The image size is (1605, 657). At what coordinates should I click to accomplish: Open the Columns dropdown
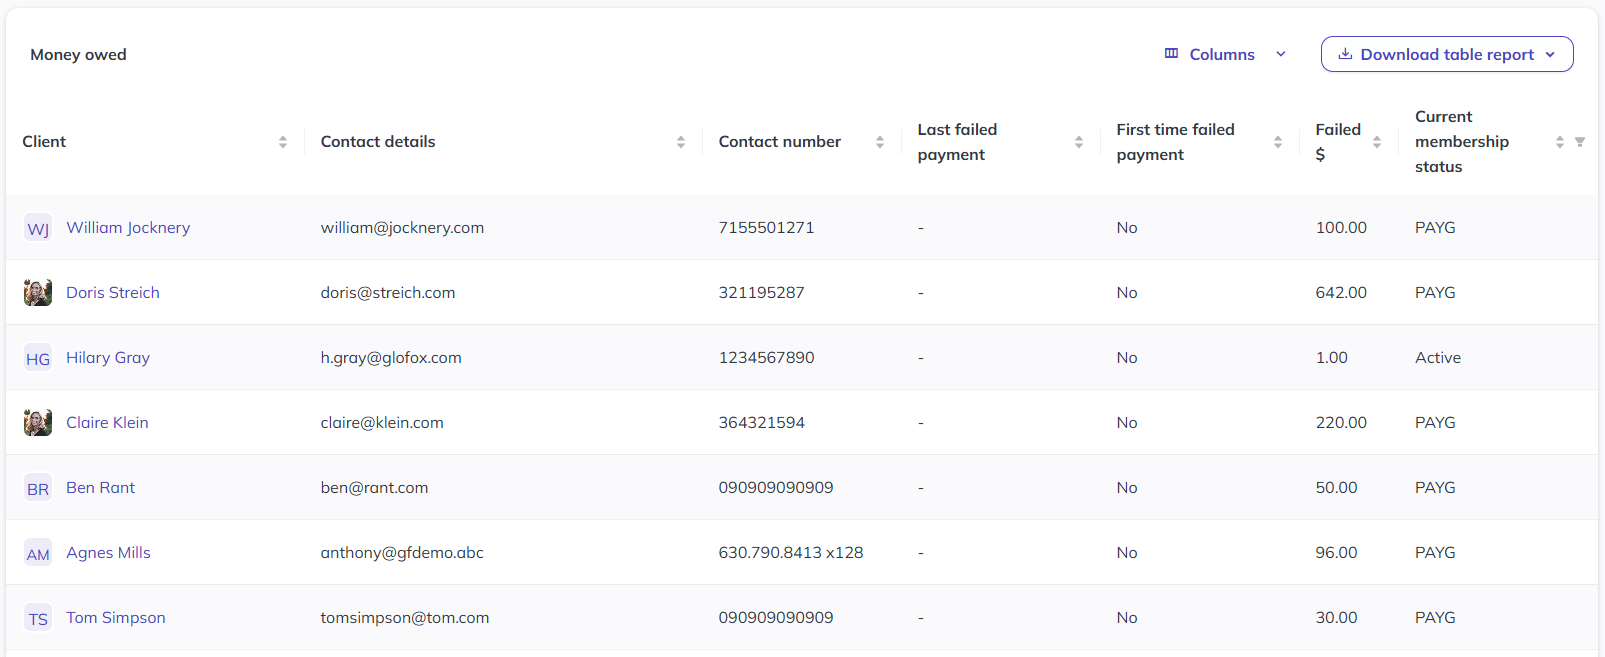click(1226, 54)
